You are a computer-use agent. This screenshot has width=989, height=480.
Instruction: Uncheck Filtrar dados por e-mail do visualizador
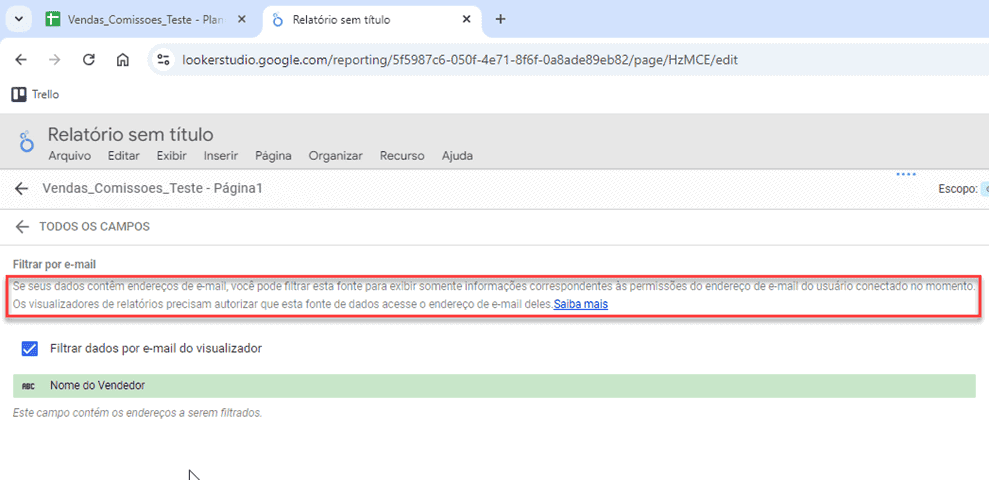tap(29, 348)
